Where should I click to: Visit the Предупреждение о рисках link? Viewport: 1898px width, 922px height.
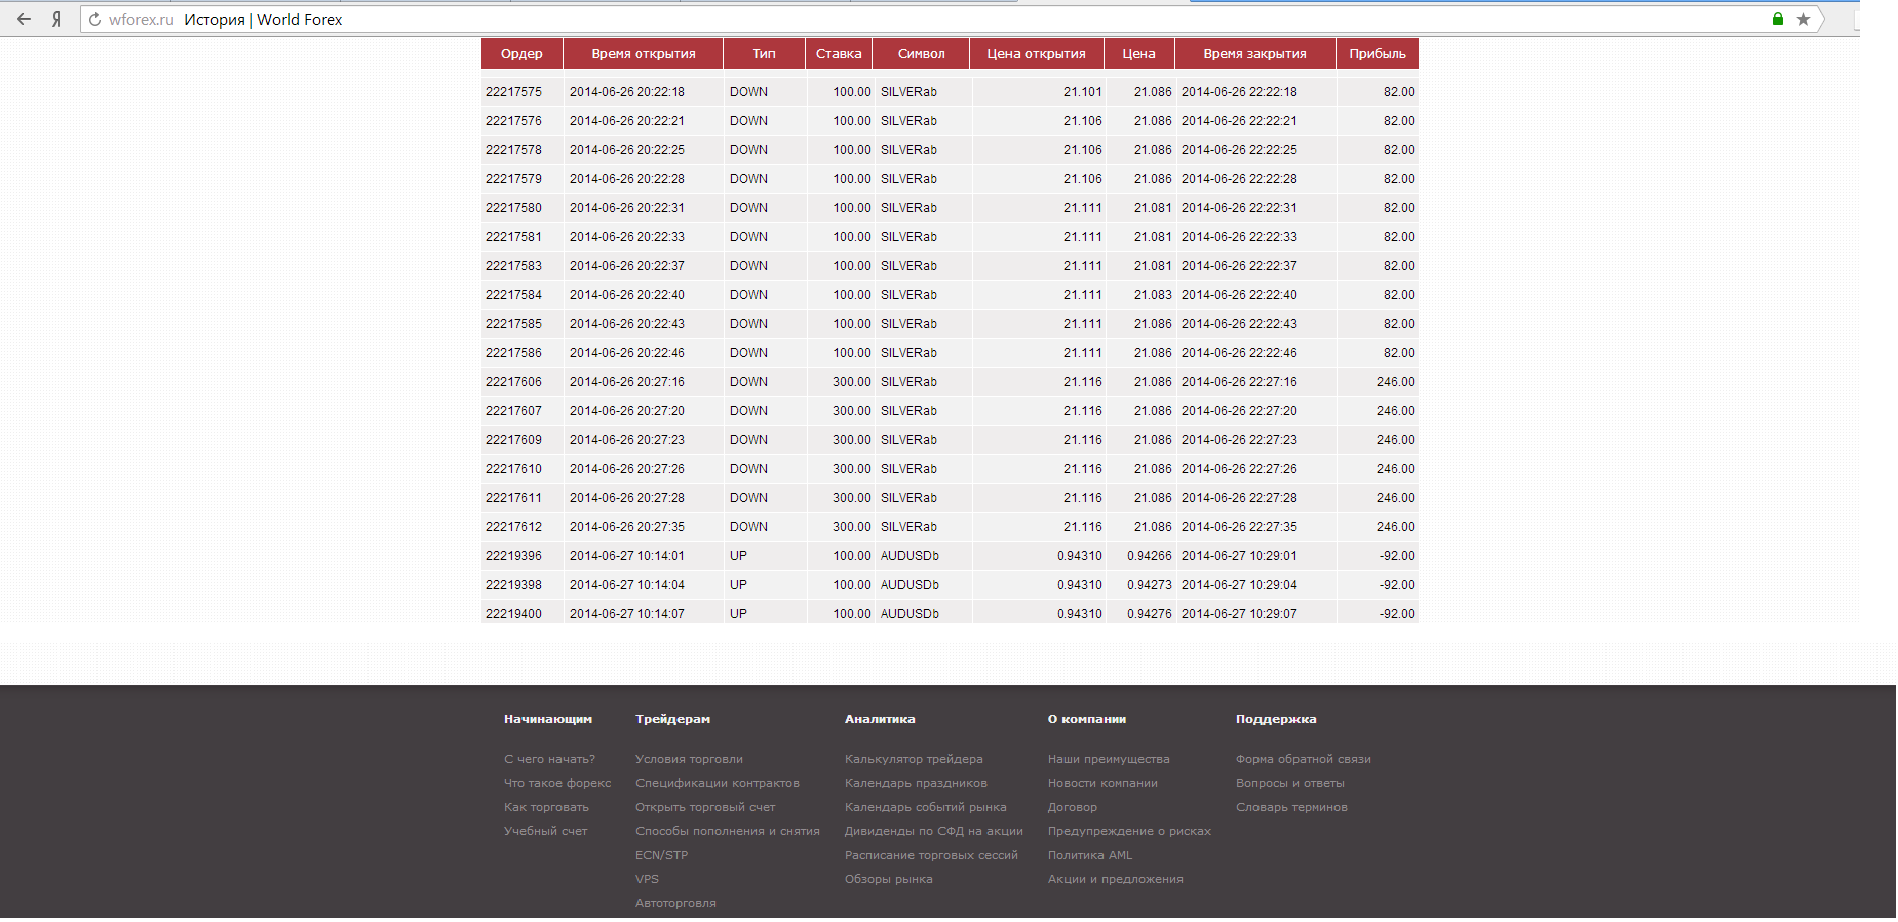1129,831
